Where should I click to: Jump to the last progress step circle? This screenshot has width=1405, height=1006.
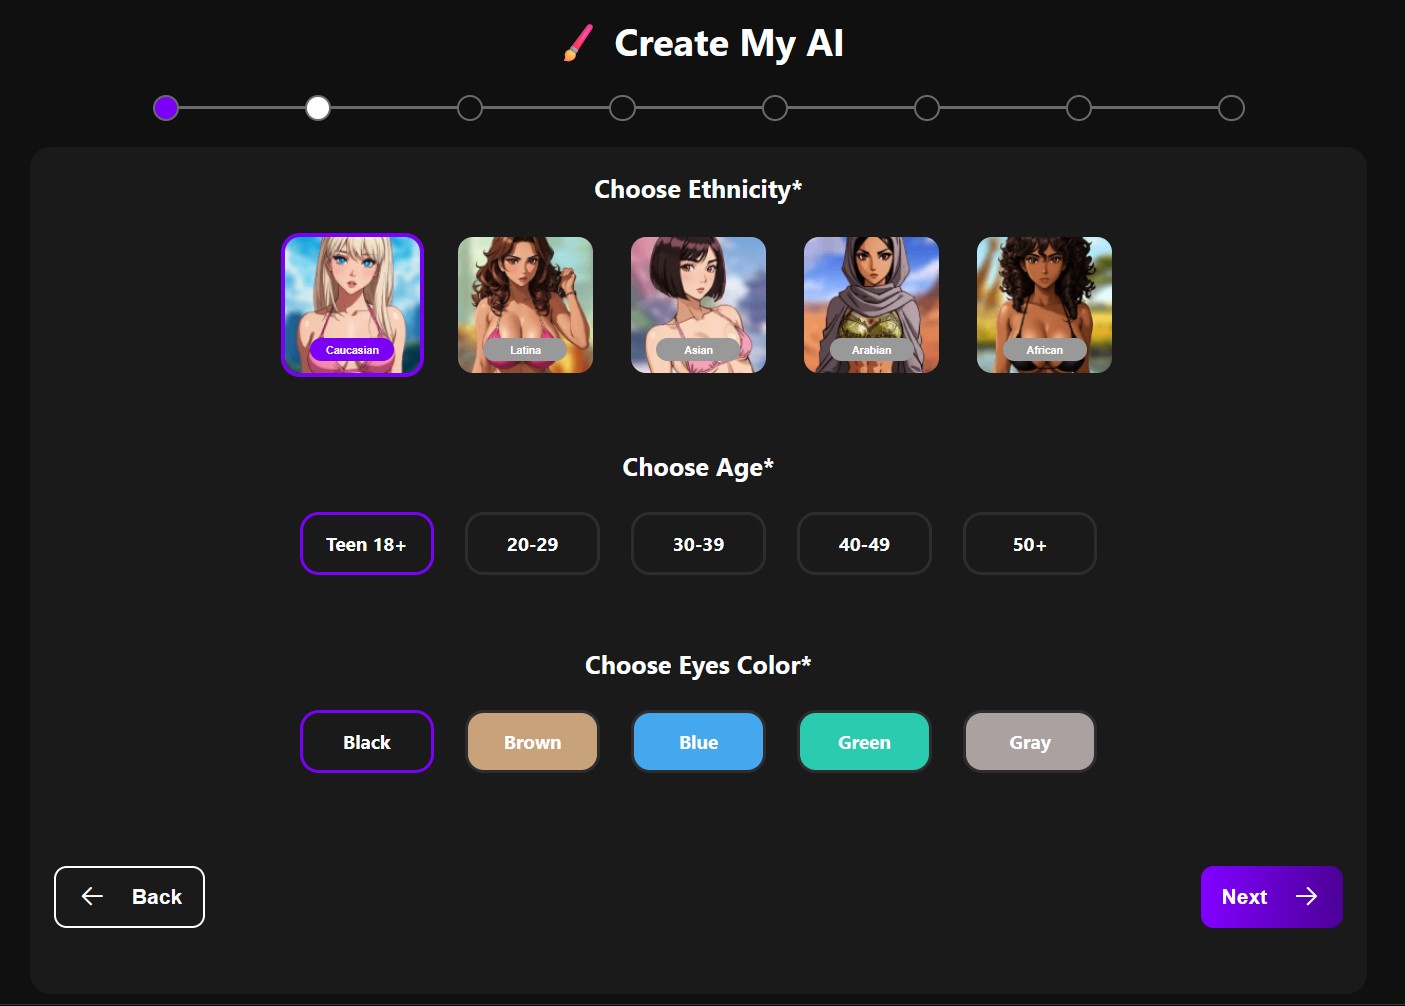tap(1231, 108)
